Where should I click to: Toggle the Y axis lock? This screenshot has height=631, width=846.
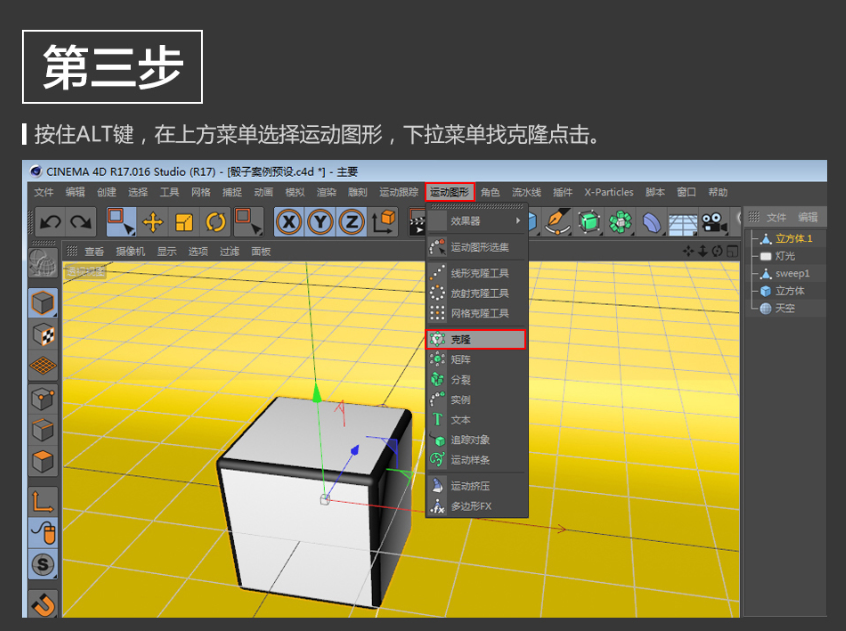click(x=320, y=221)
